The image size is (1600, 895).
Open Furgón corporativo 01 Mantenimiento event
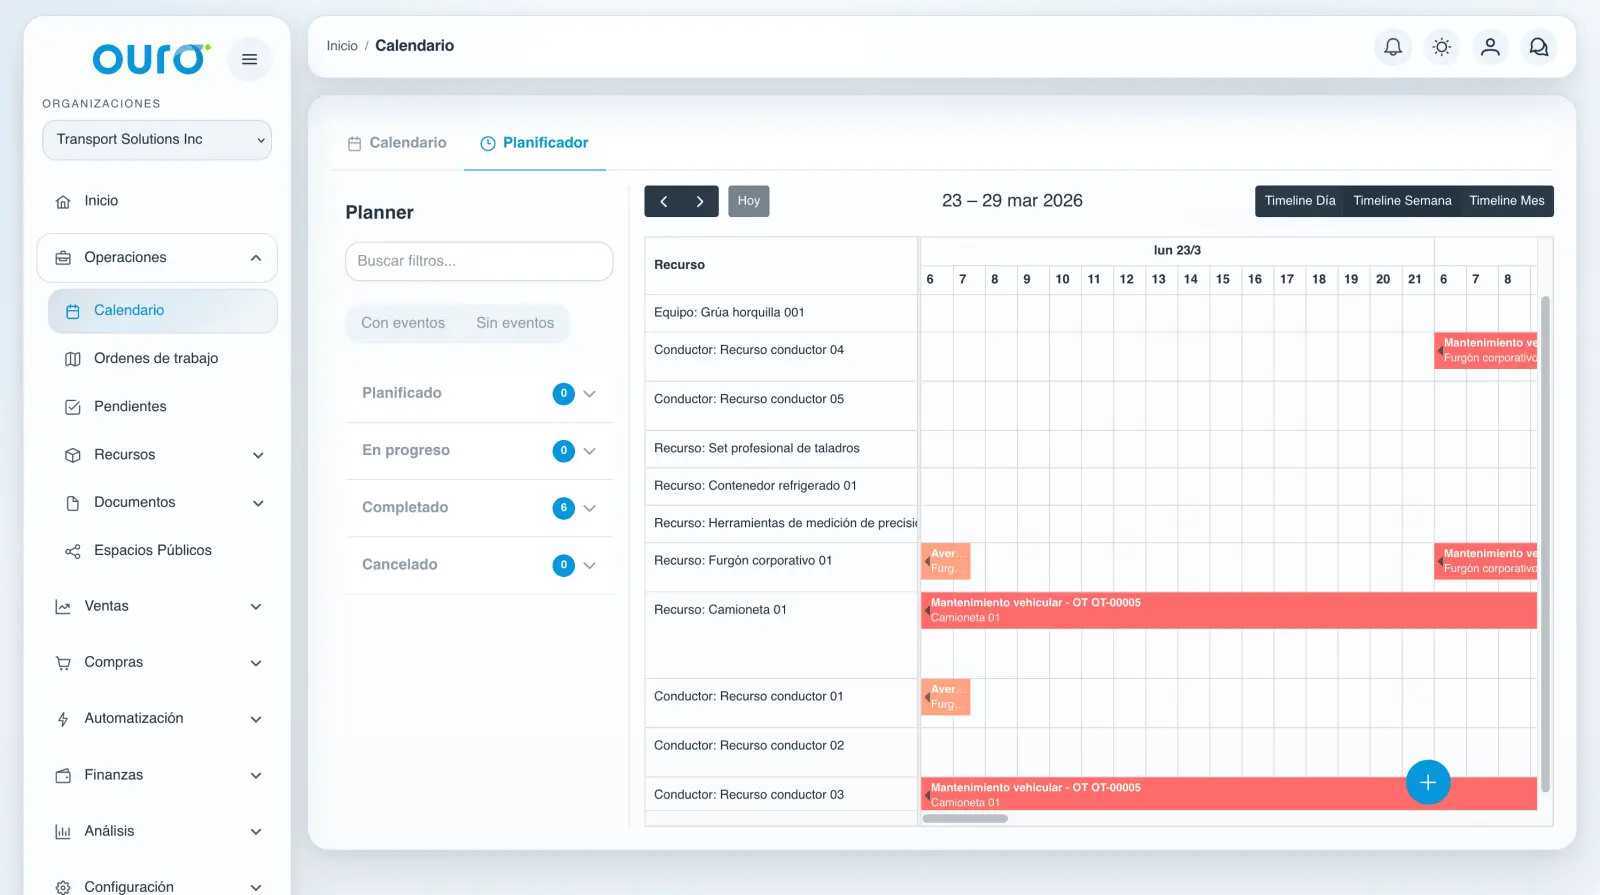point(1486,561)
